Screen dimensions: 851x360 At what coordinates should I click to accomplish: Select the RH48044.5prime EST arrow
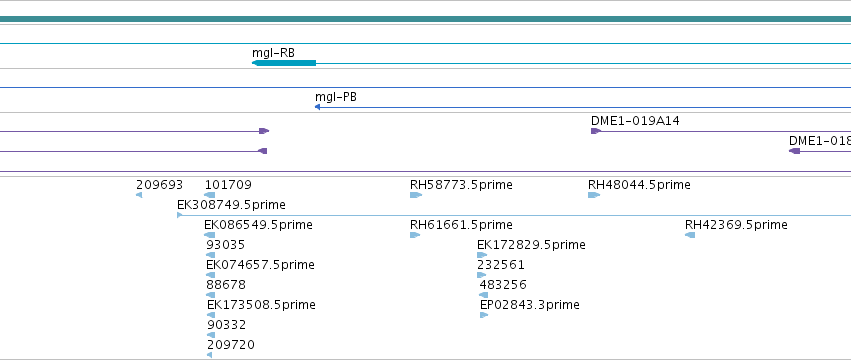coord(594,195)
